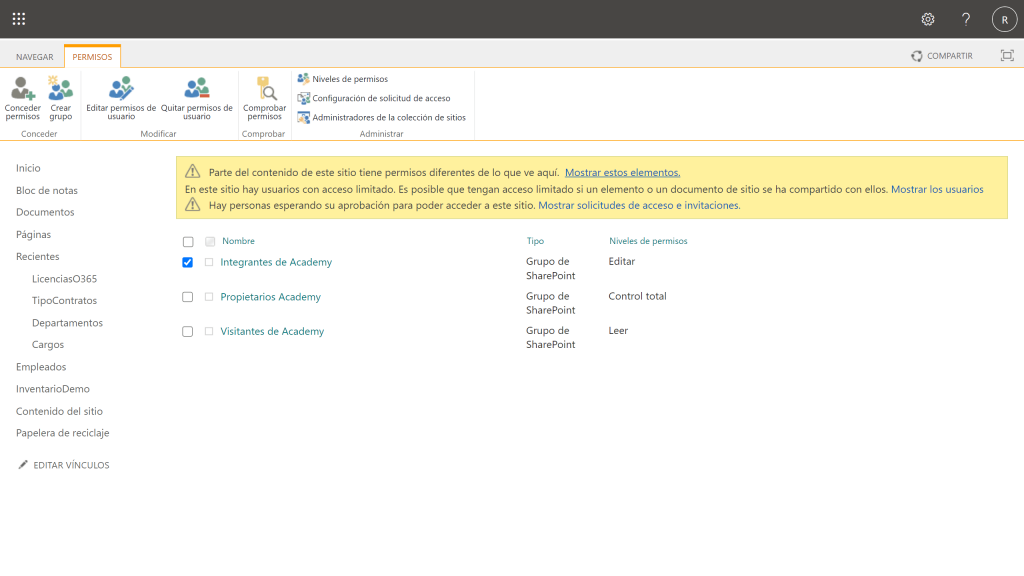Viewport: 1024px width, 576px height.
Task: Open SharePoint settings gear
Action: (927, 19)
